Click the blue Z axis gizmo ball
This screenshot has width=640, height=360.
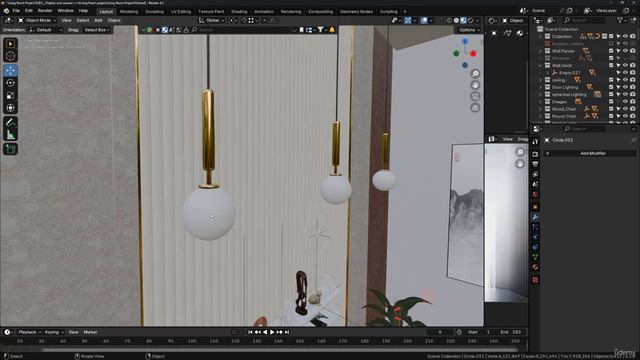[x=465, y=41]
